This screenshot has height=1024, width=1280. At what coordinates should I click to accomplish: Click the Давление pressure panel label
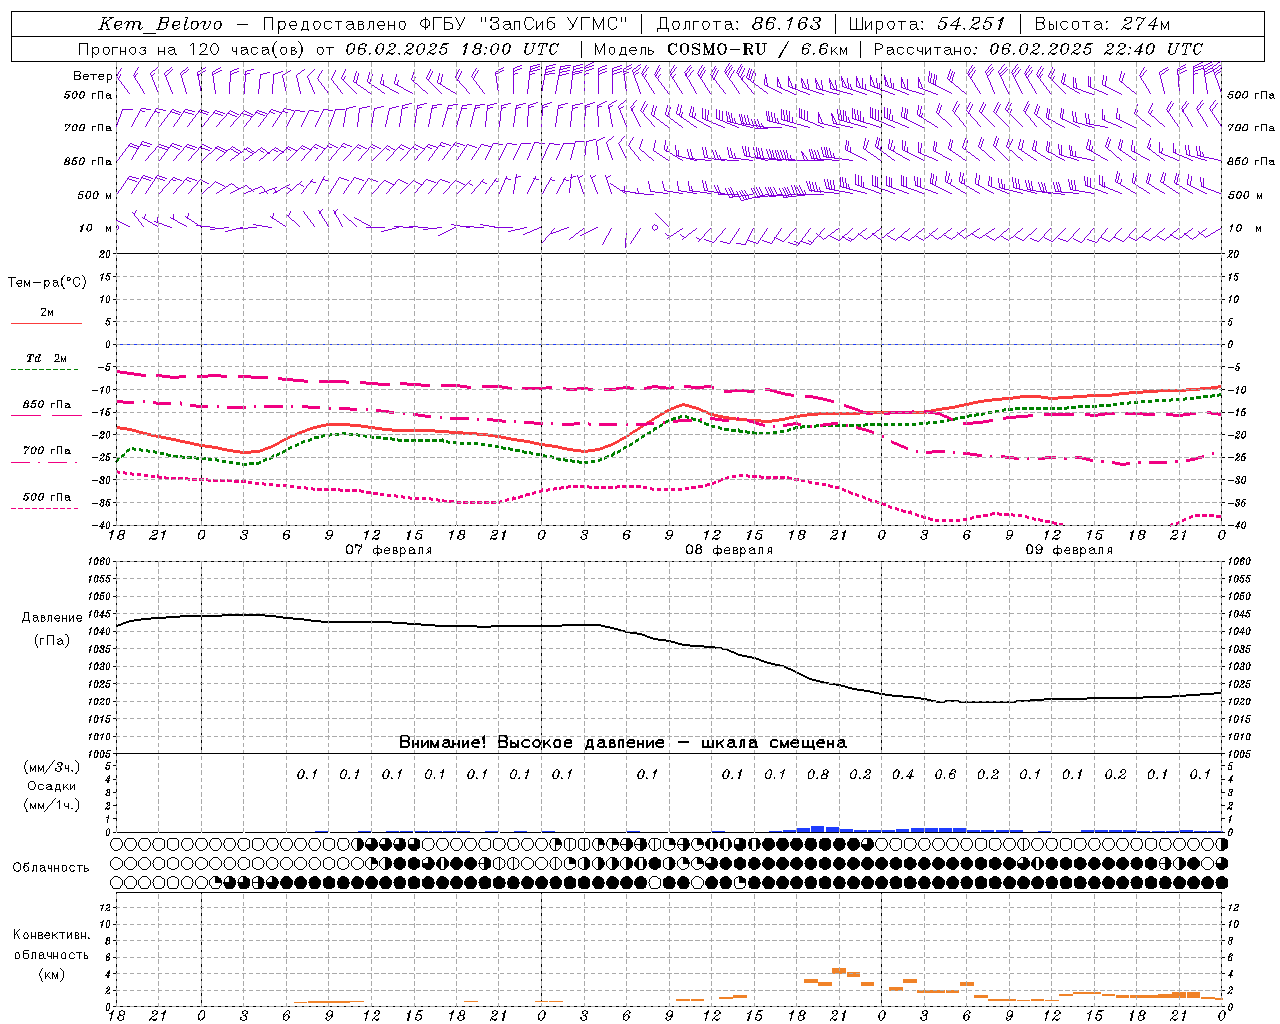52,618
